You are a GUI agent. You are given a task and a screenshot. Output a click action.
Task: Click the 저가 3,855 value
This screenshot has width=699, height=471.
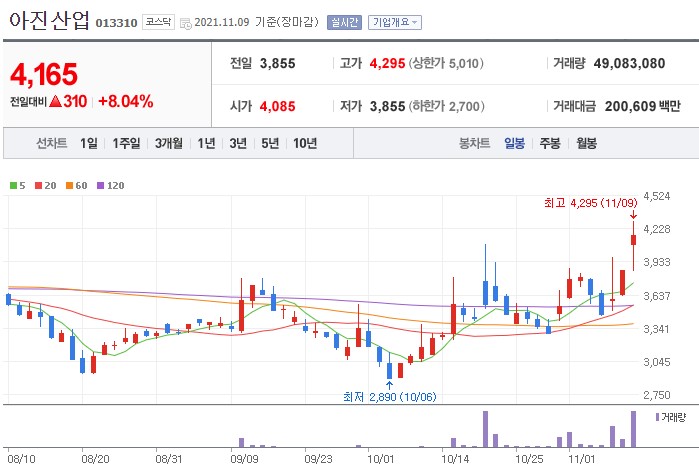coord(387,106)
